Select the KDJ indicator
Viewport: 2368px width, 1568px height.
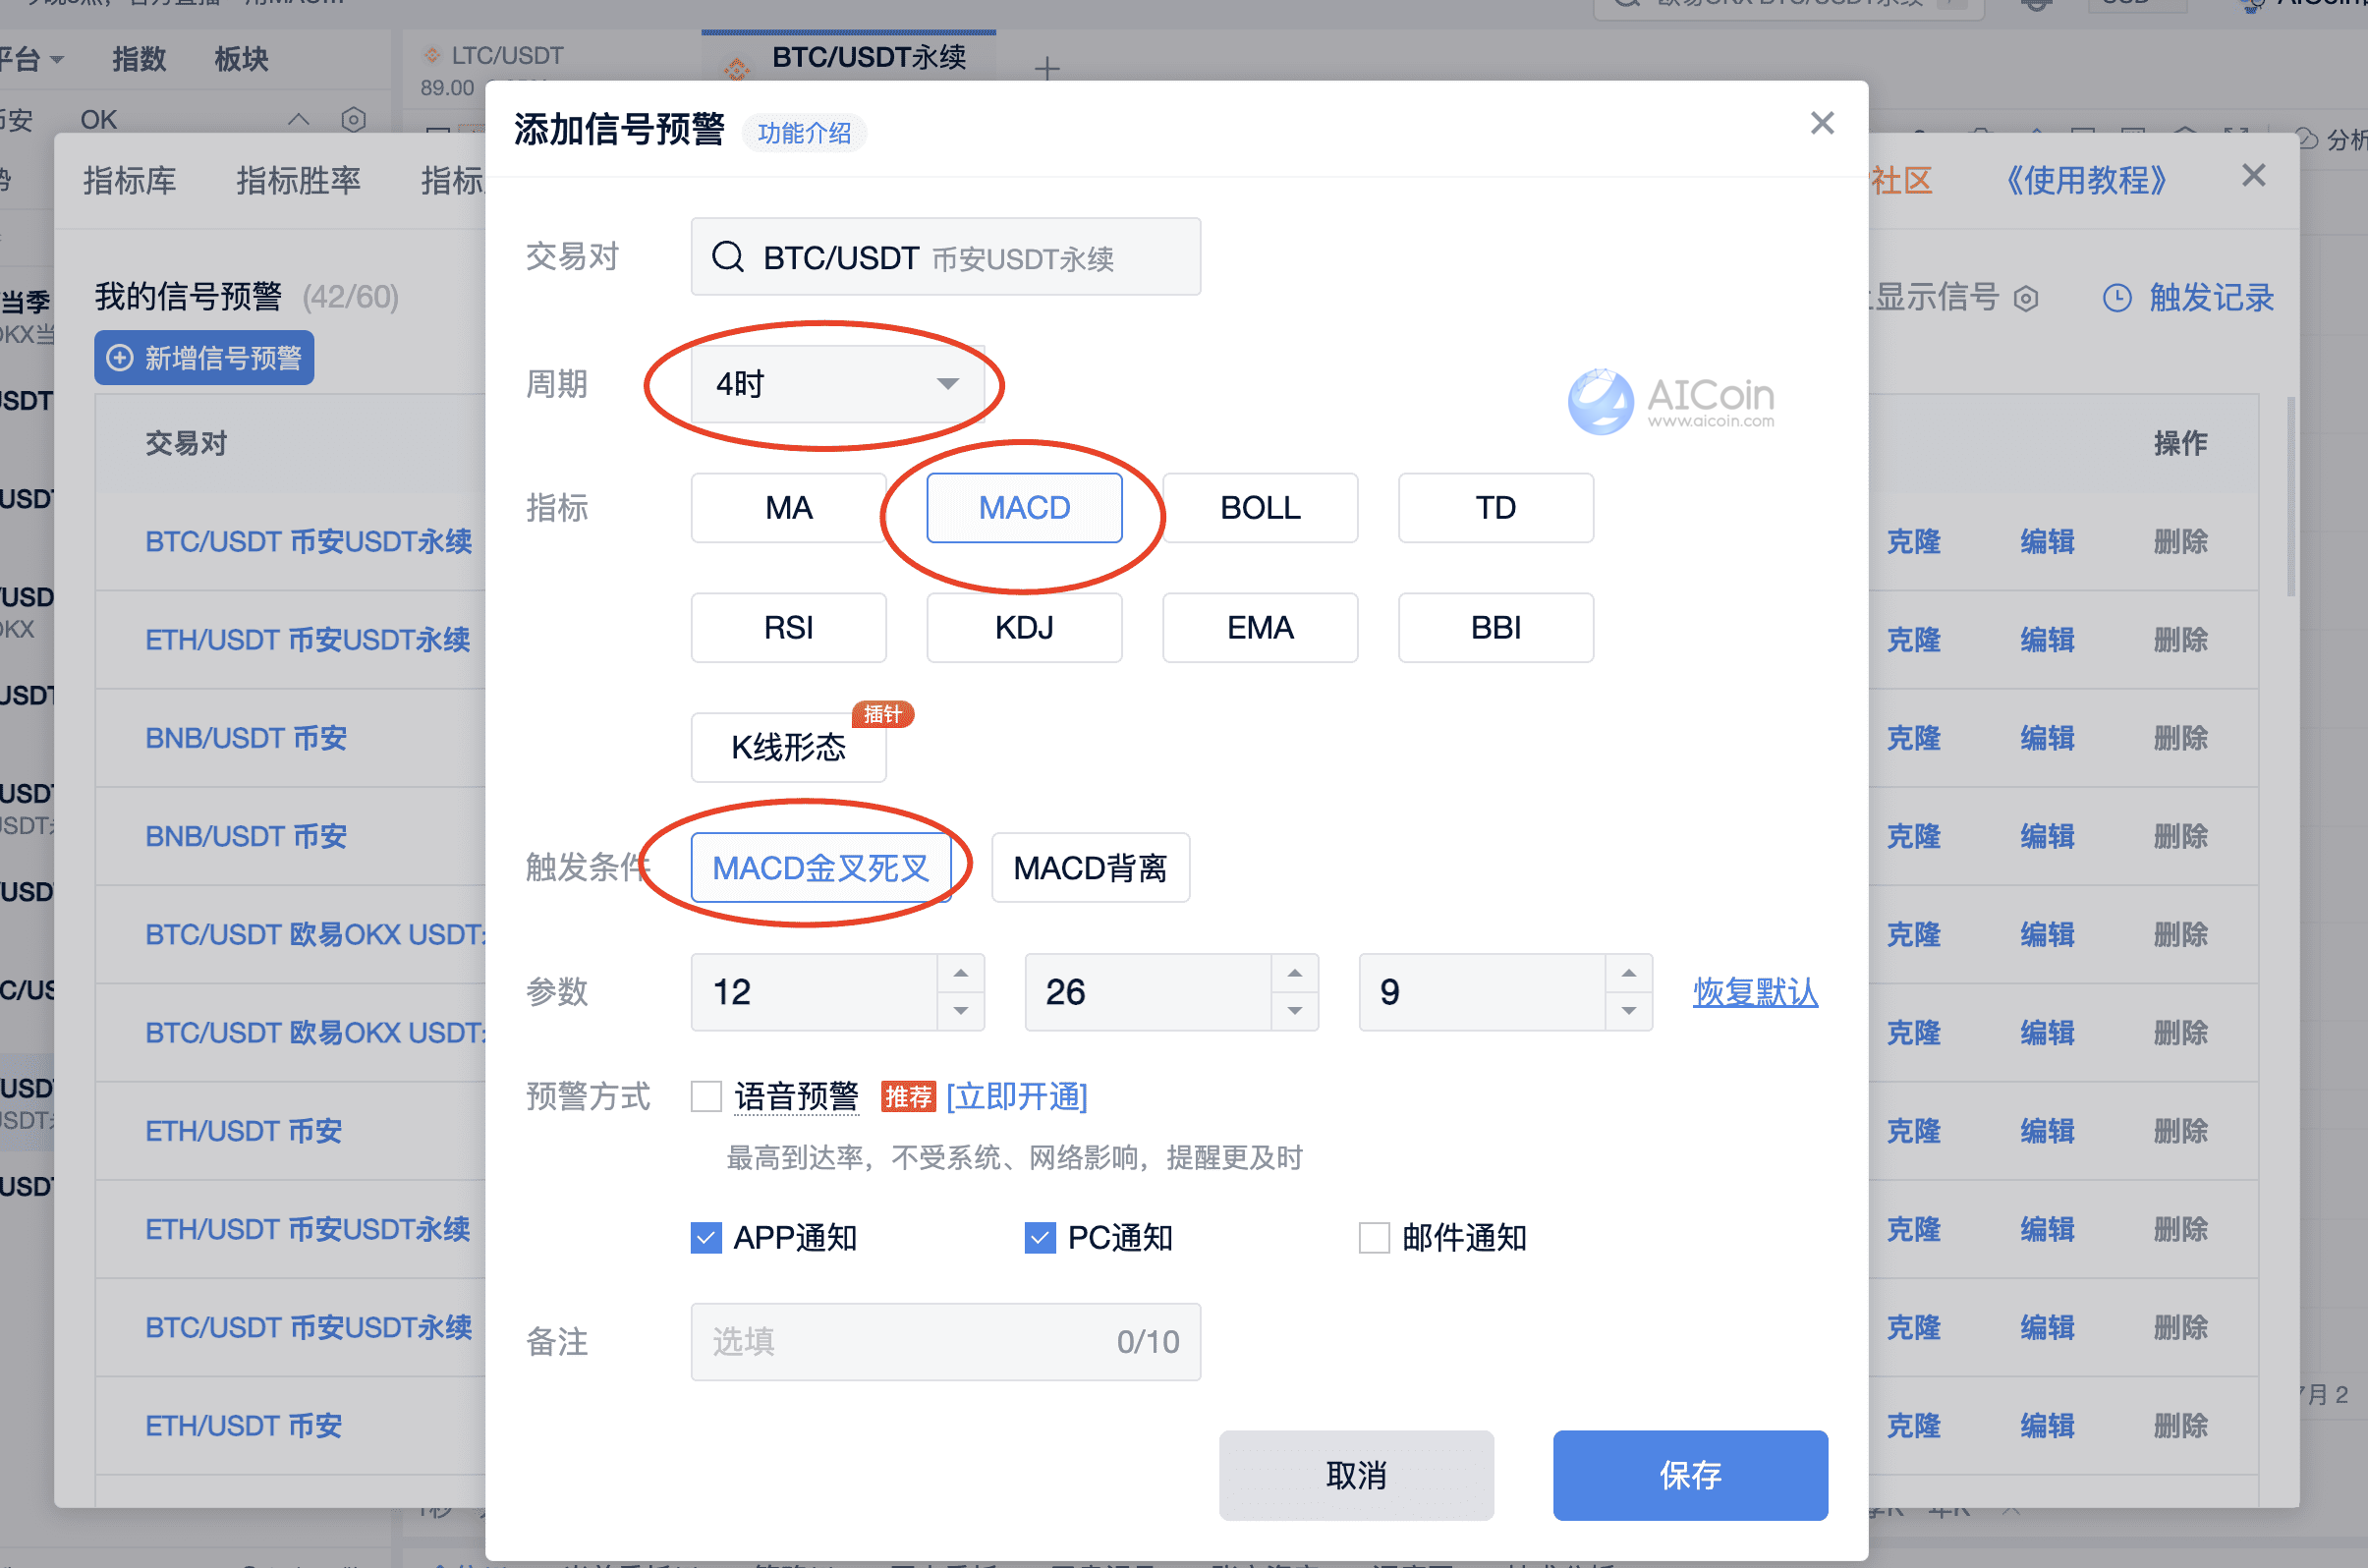pos(1024,628)
